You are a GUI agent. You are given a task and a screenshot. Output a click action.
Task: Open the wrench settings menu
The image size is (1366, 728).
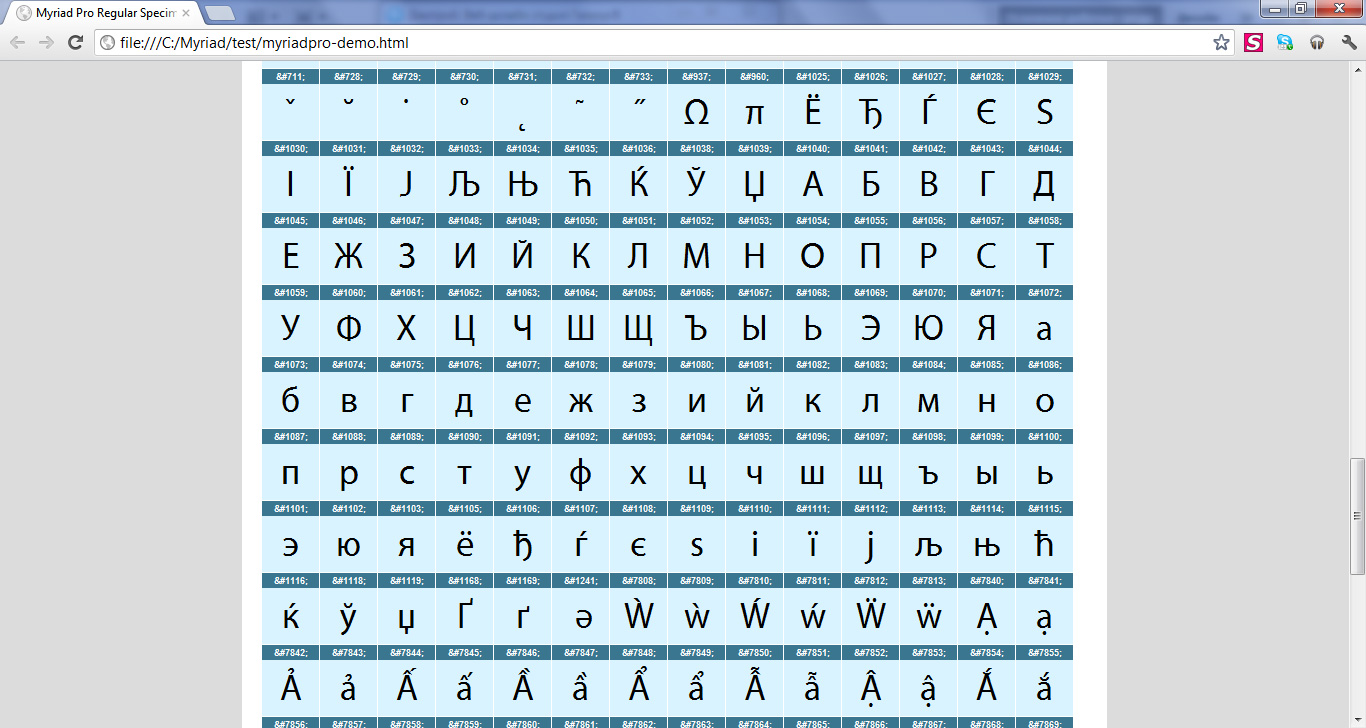click(x=1348, y=42)
